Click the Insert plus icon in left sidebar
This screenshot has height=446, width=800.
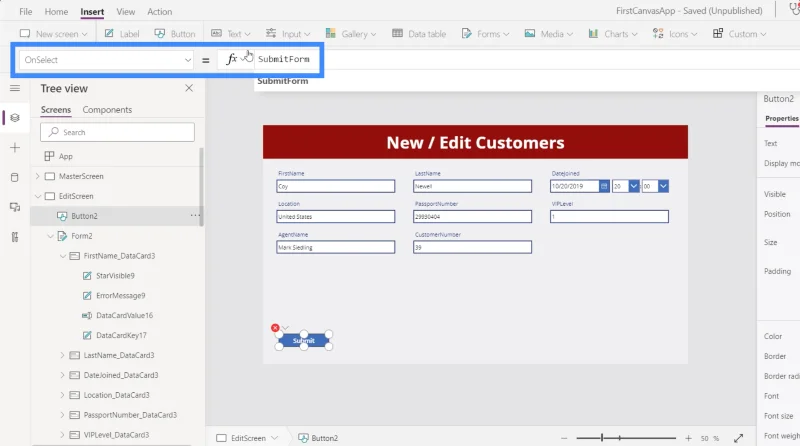[x=15, y=148]
